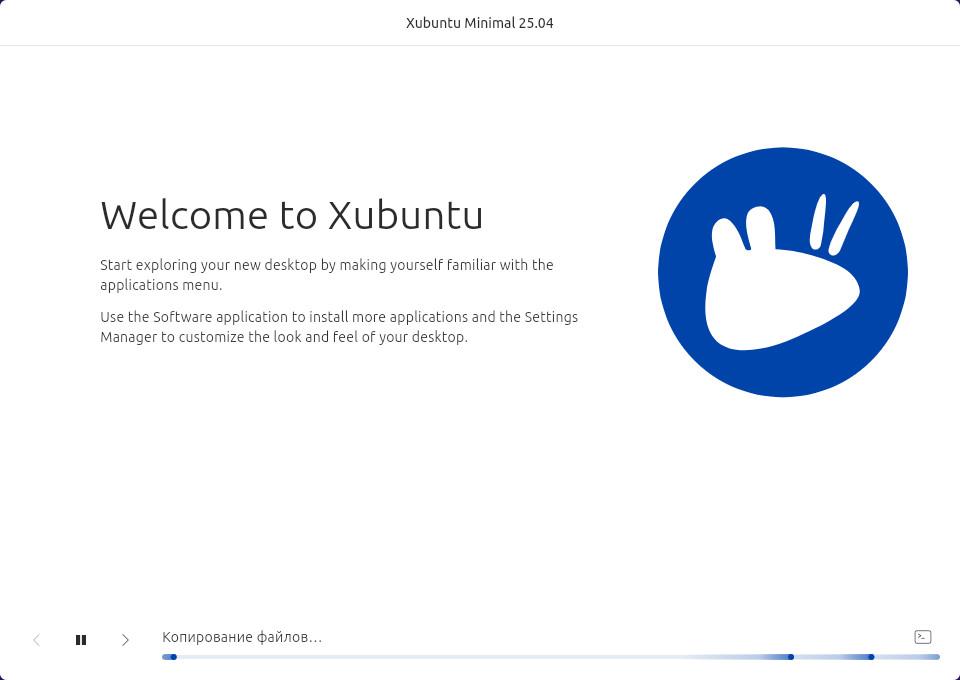Click the 'Xubuntu Minimal 25.04' window title

(479, 23)
